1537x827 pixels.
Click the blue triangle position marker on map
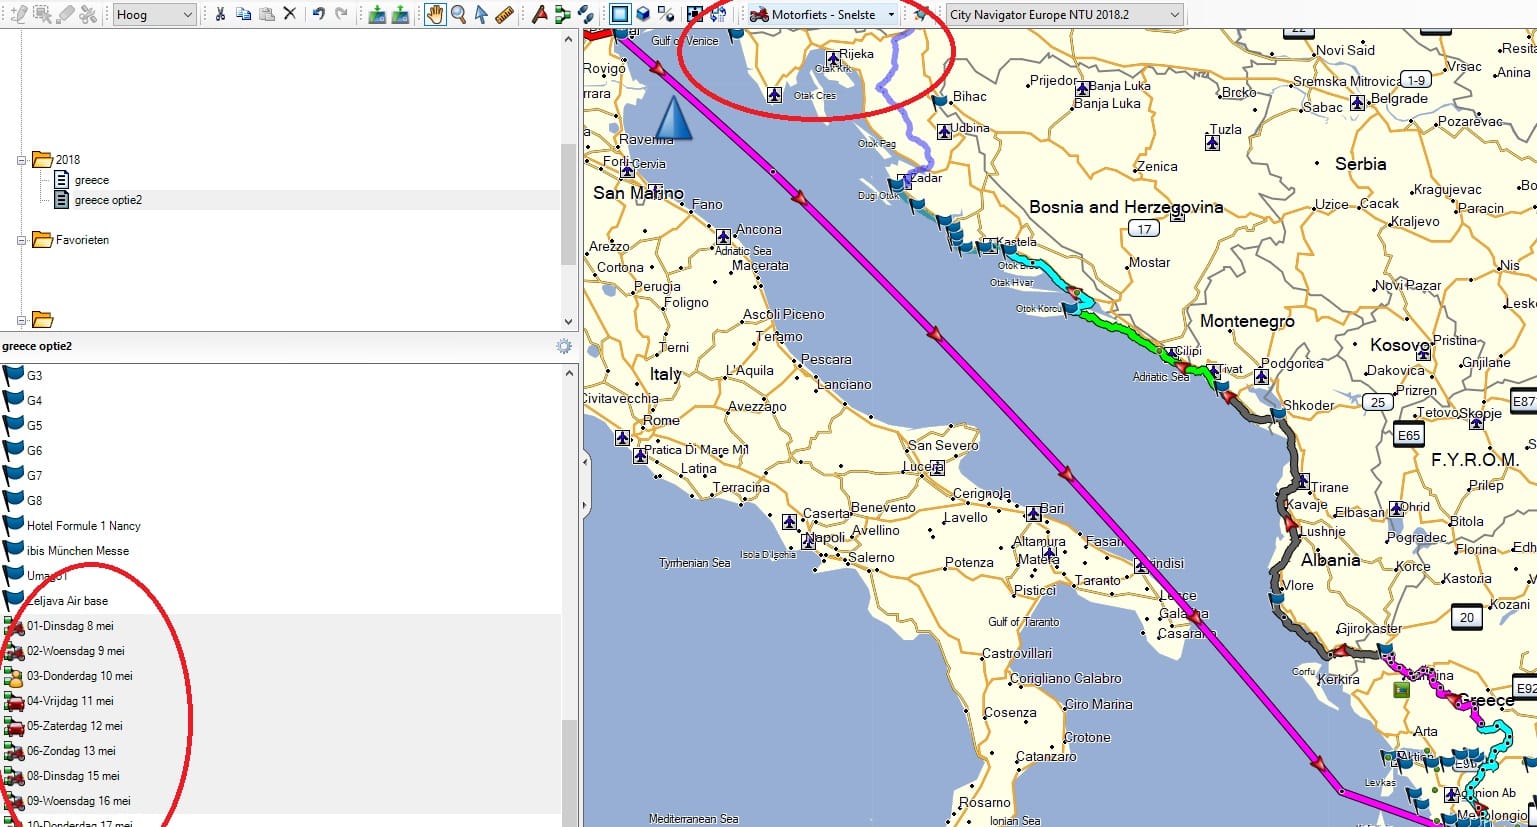(x=673, y=118)
